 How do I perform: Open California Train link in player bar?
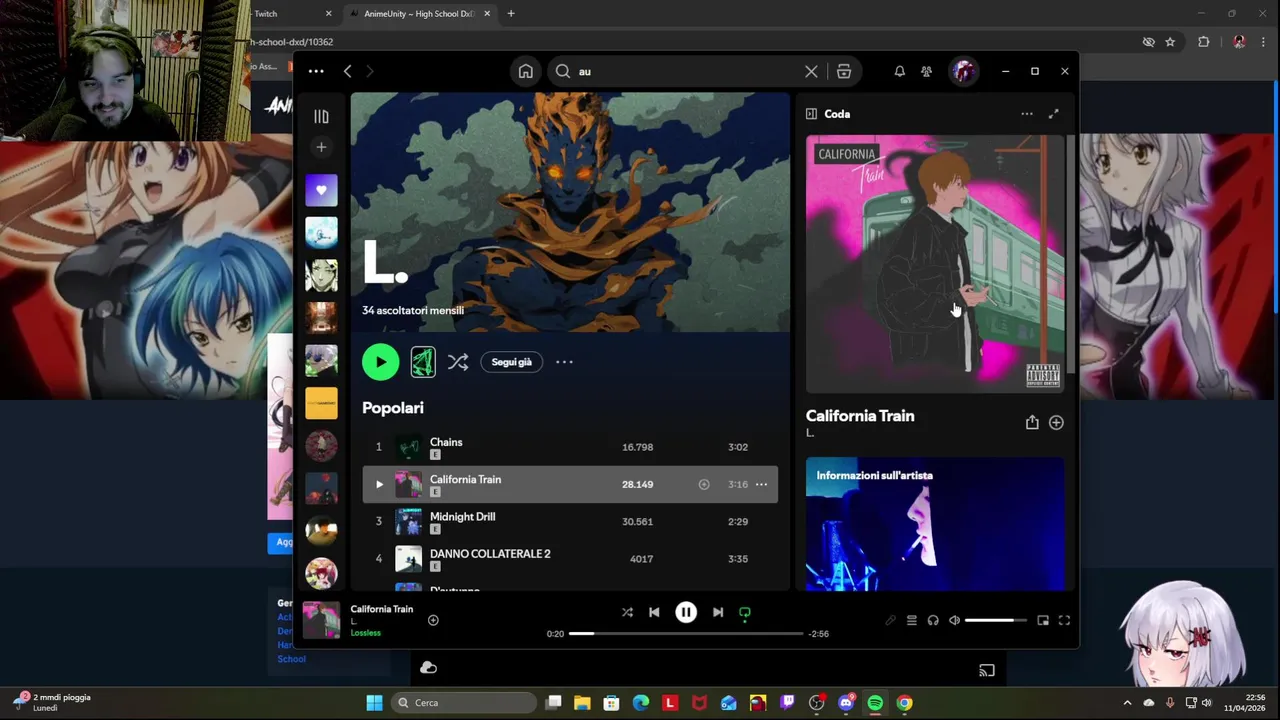click(x=381, y=609)
